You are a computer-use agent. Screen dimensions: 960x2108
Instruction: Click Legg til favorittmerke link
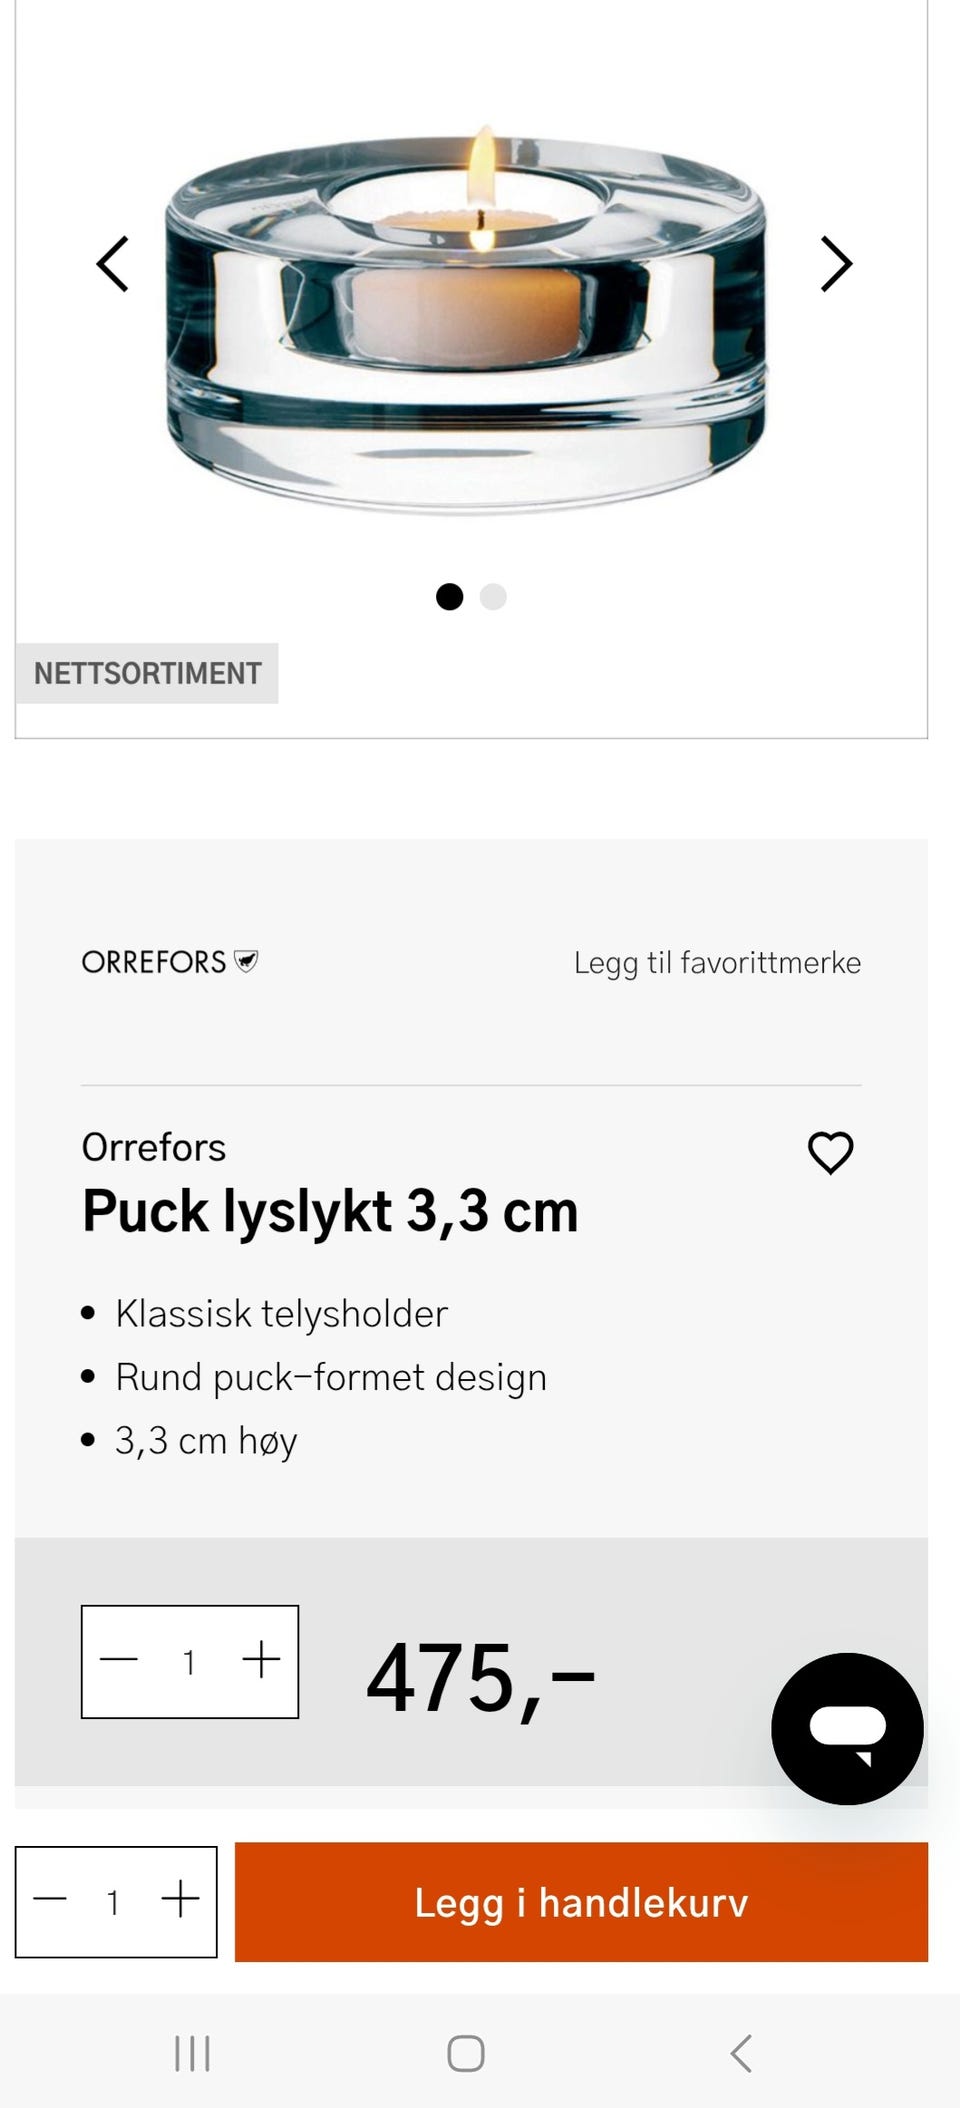717,963
